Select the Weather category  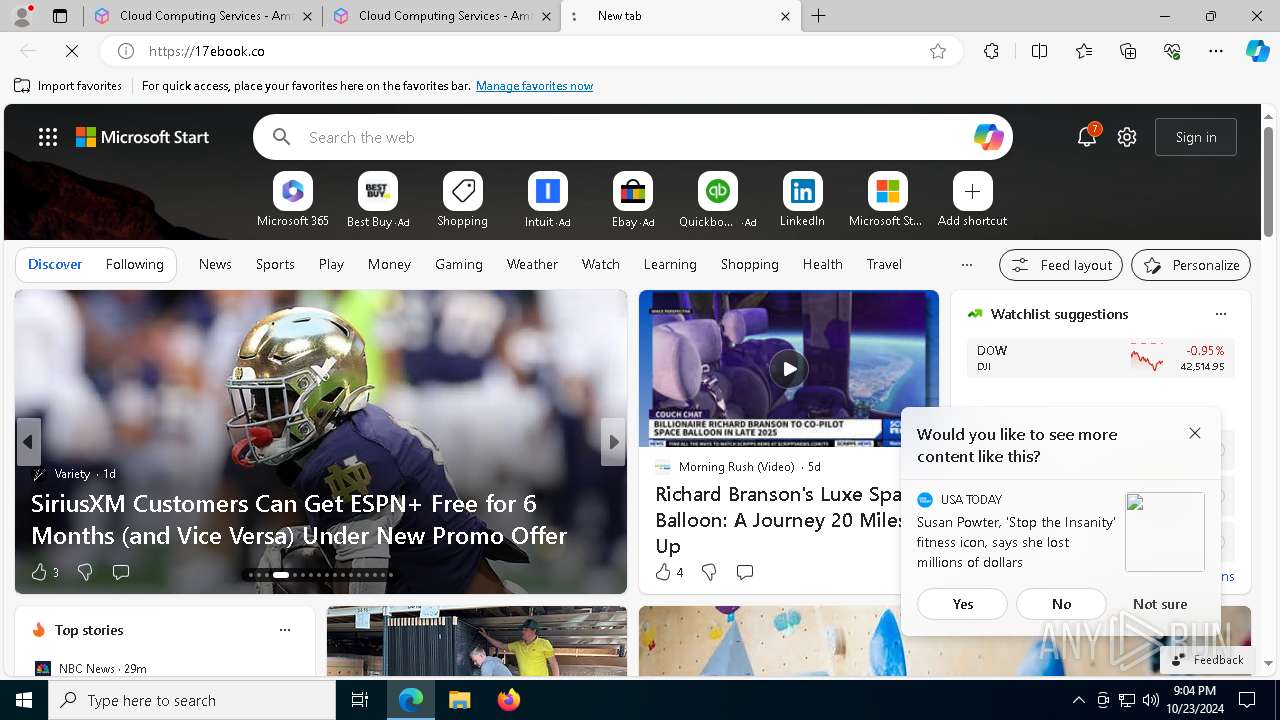point(532,264)
